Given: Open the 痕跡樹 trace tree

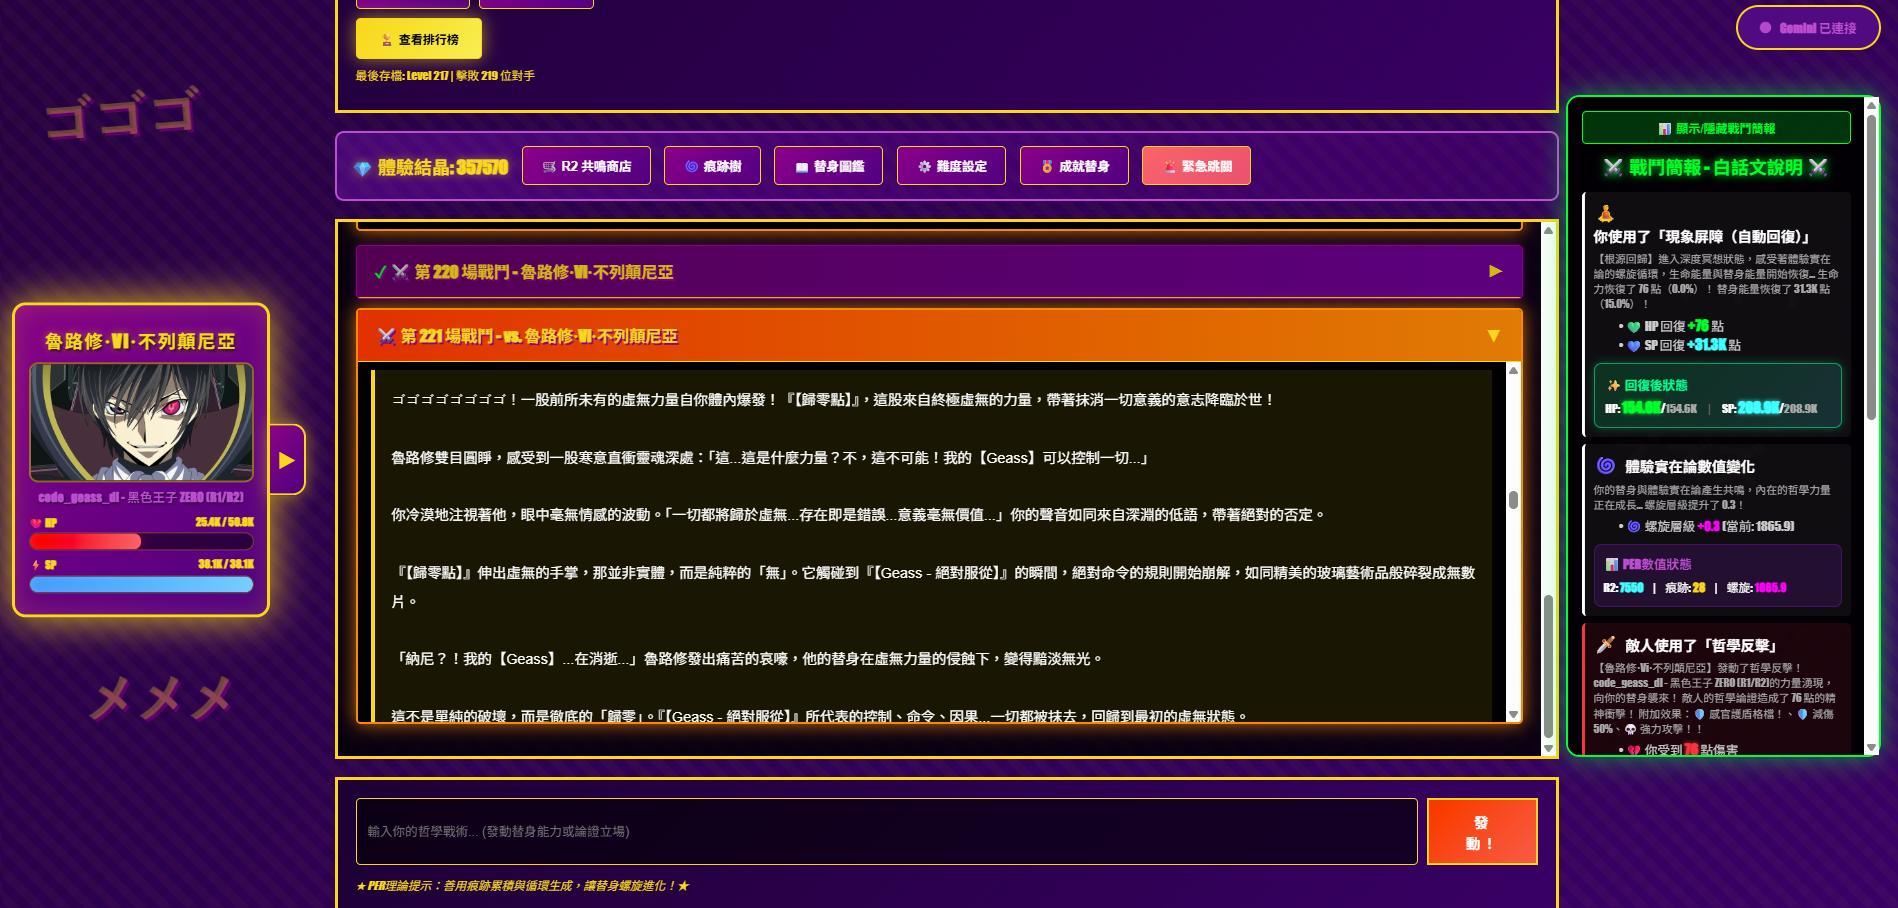Looking at the screenshot, I should click(712, 166).
